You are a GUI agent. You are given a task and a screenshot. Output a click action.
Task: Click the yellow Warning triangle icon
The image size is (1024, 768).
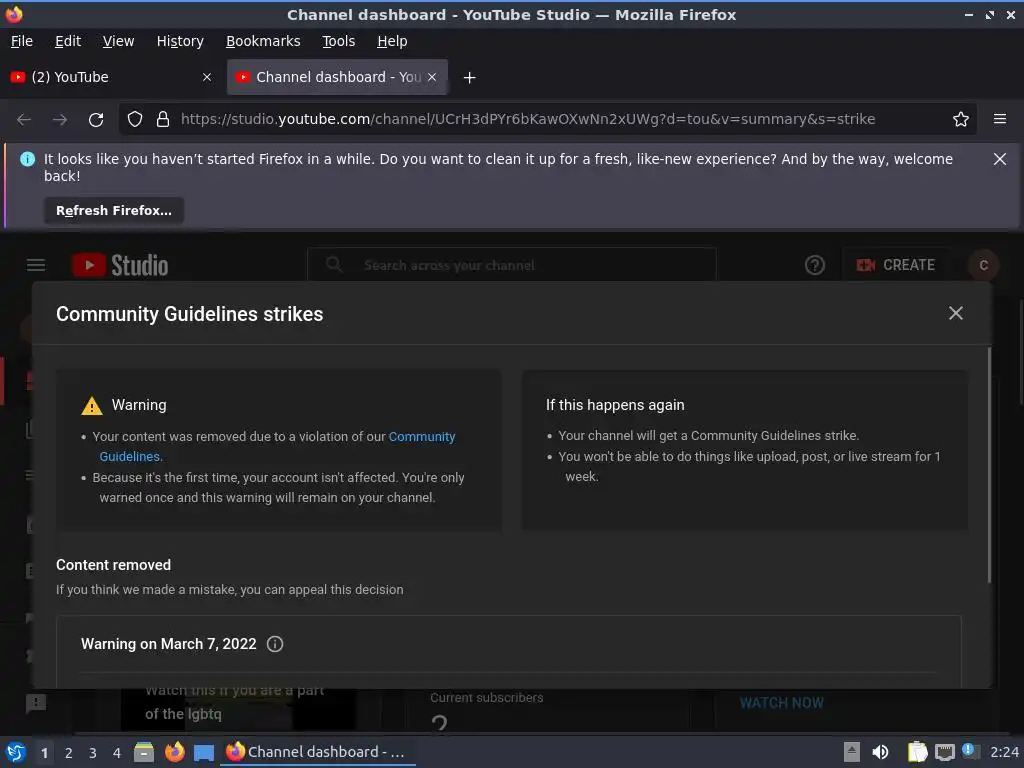pyautogui.click(x=92, y=406)
